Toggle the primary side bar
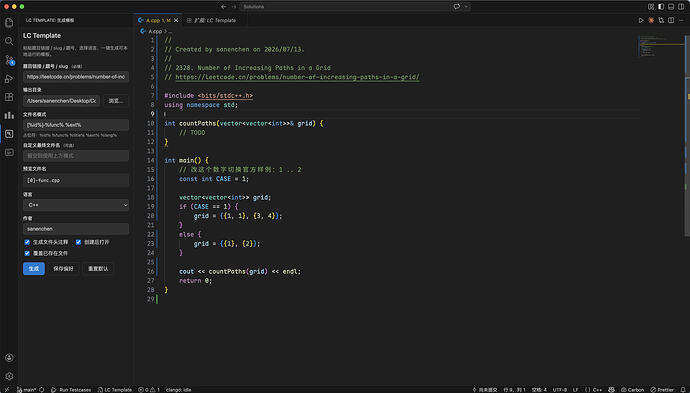This screenshot has height=393, width=690. [661, 7]
